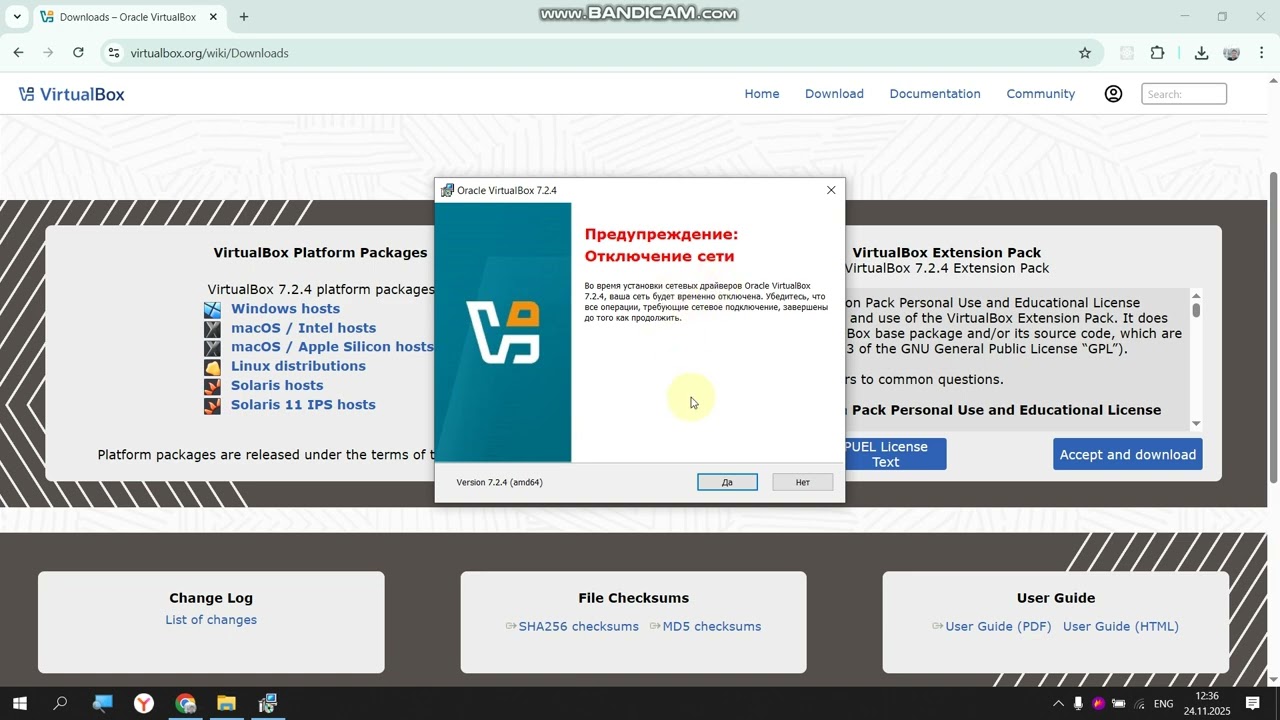Open the Windows notification center
The width and height of the screenshot is (1280, 720).
point(1253,704)
